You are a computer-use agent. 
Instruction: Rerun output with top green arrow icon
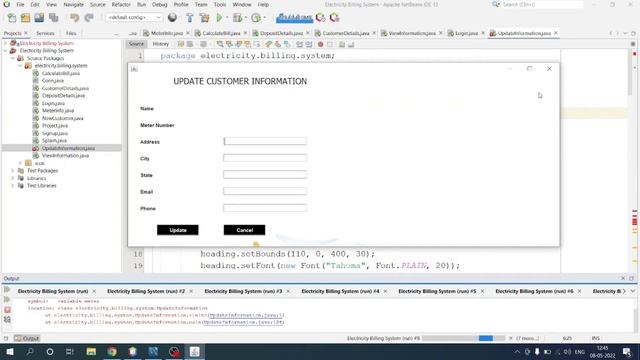click(x=7, y=290)
